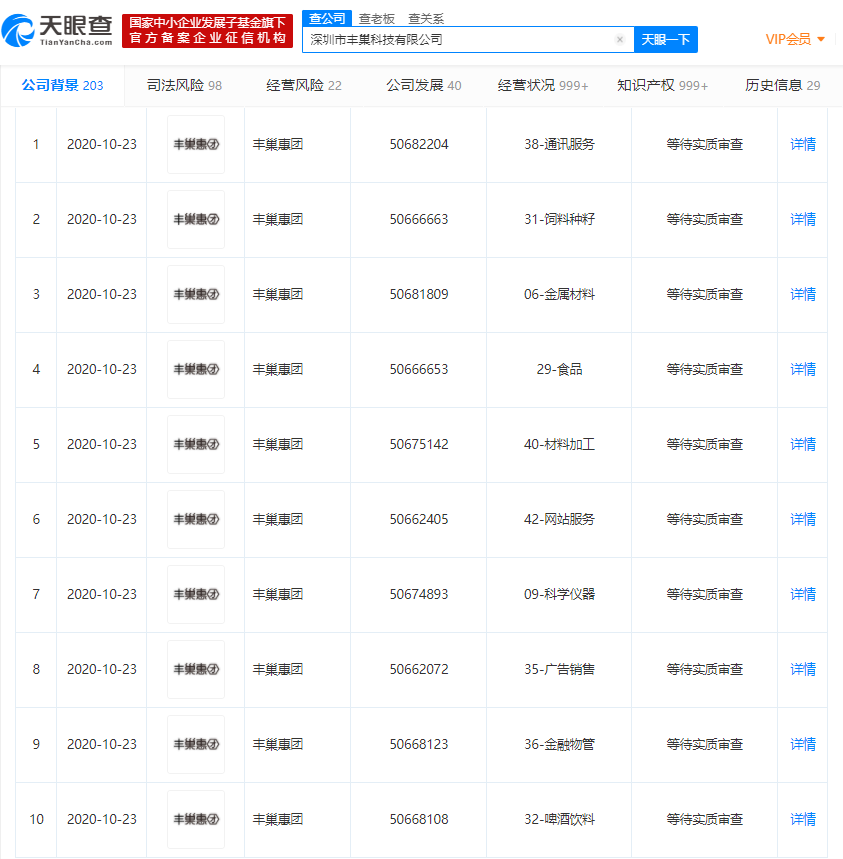Click the official credit agency red banner
The width and height of the screenshot is (843, 859).
click(x=208, y=30)
